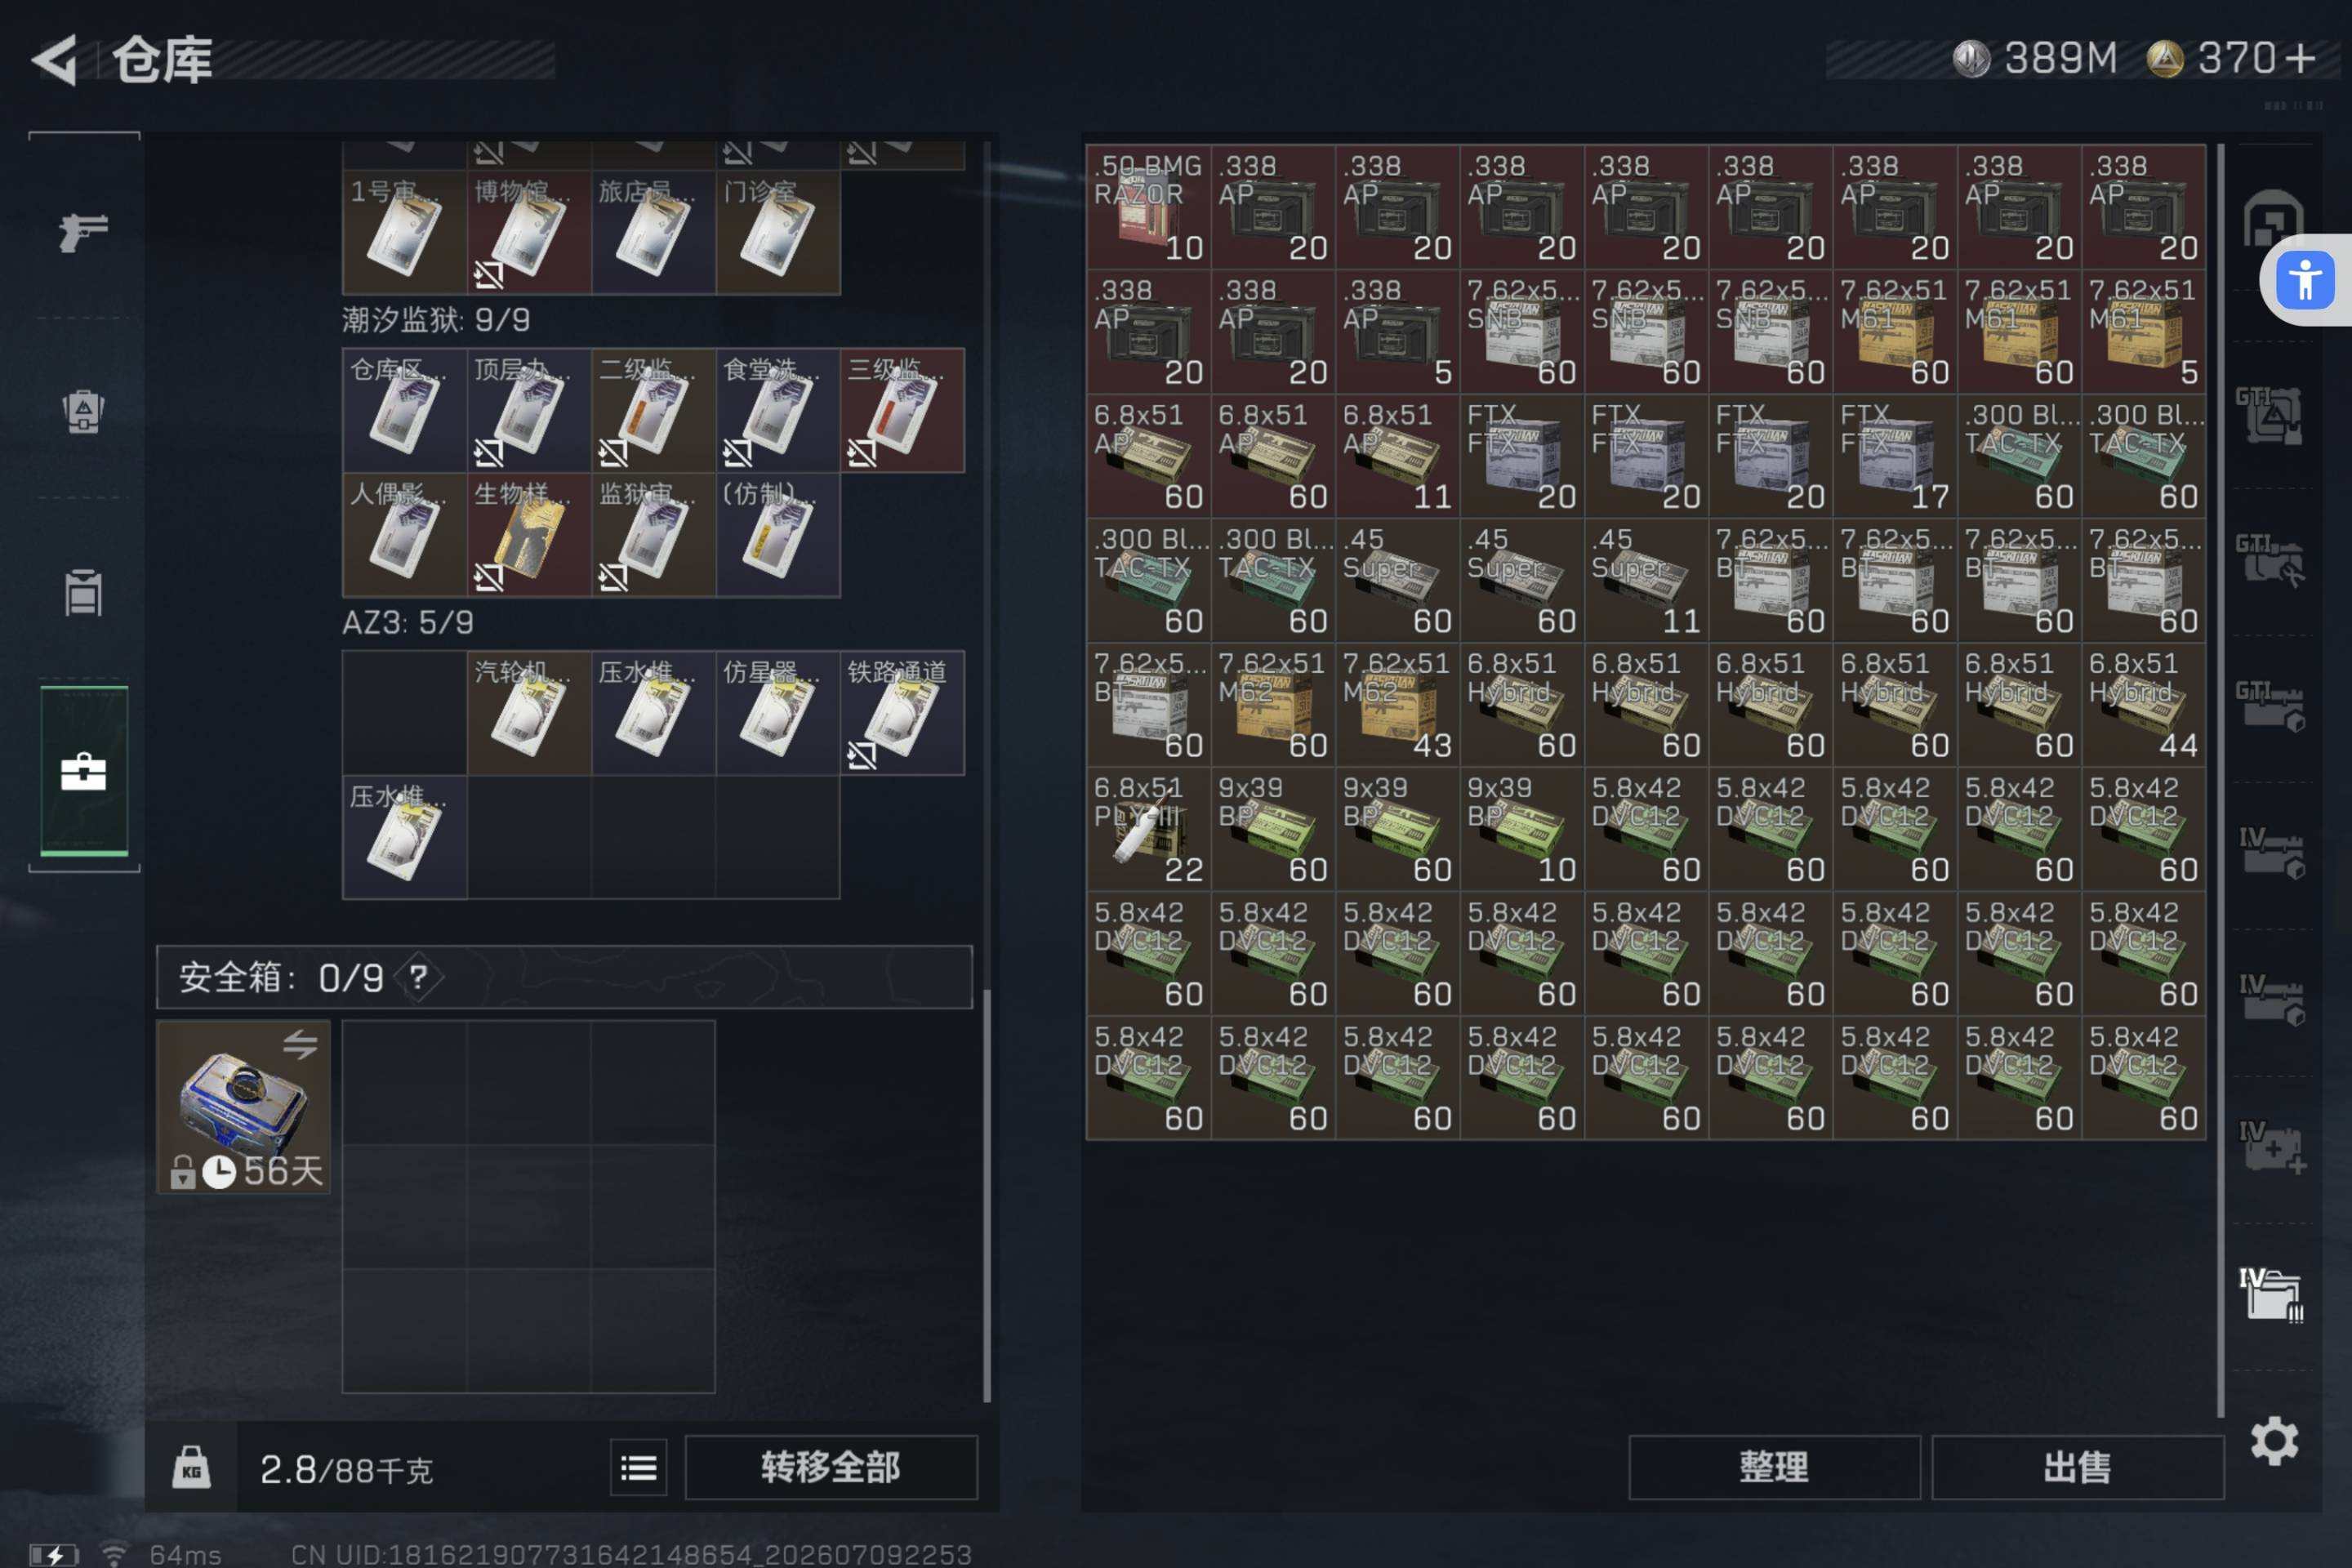
Task: Tap the battery indicator in status bar
Action: pyautogui.click(x=54, y=1555)
